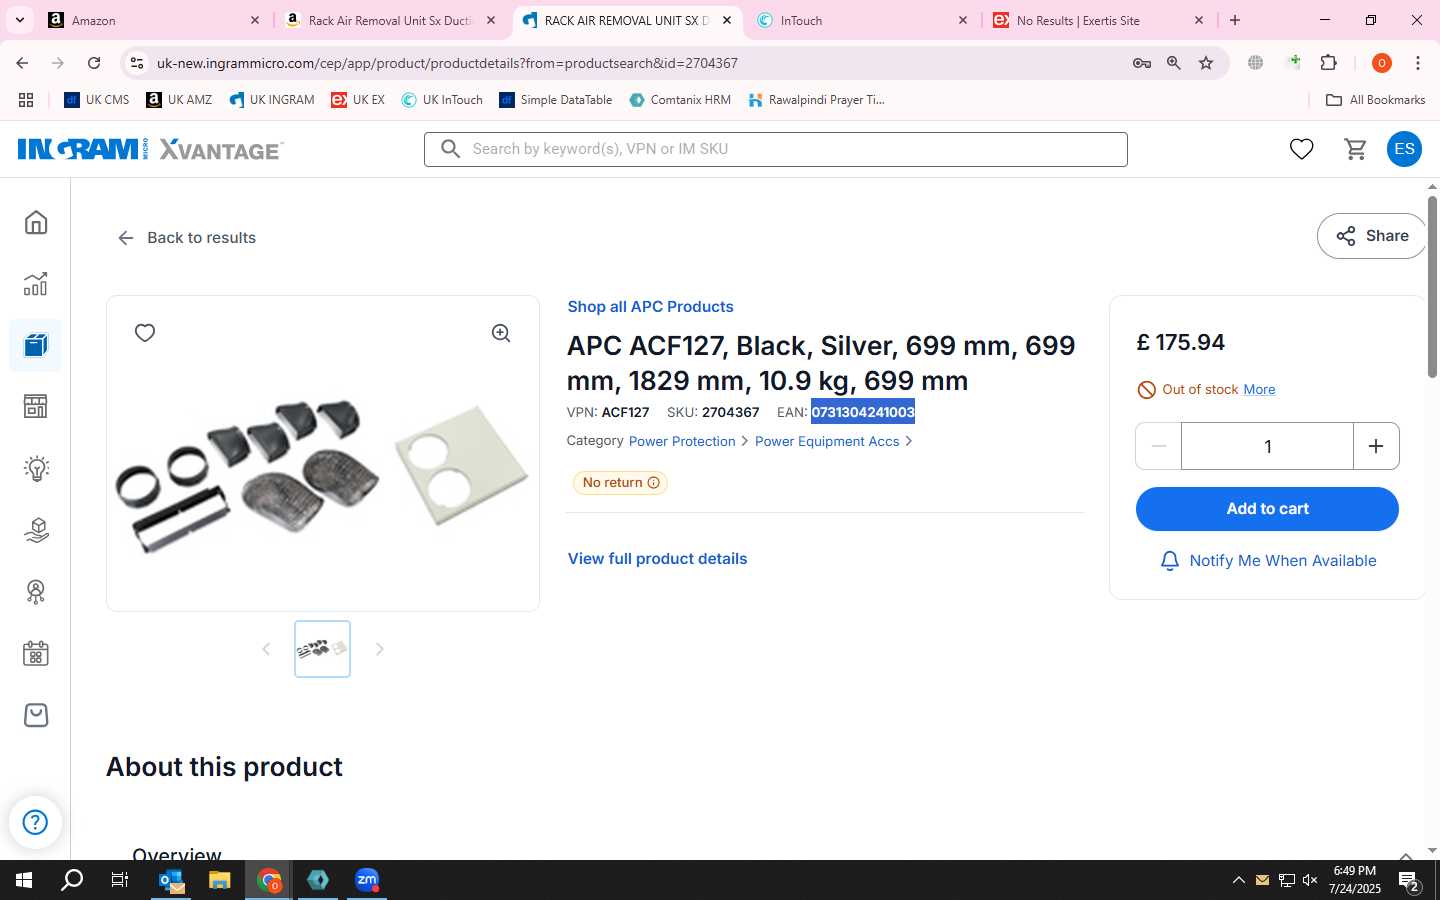
Task: Click the lightbulb icon in the sidebar
Action: coord(36,468)
